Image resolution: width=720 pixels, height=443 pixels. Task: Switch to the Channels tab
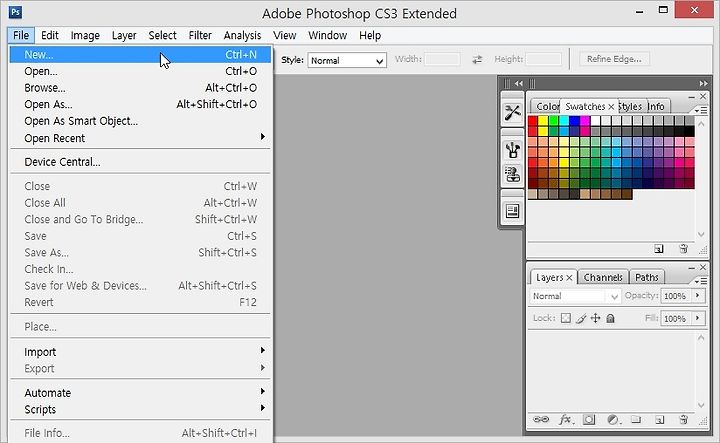tap(603, 277)
